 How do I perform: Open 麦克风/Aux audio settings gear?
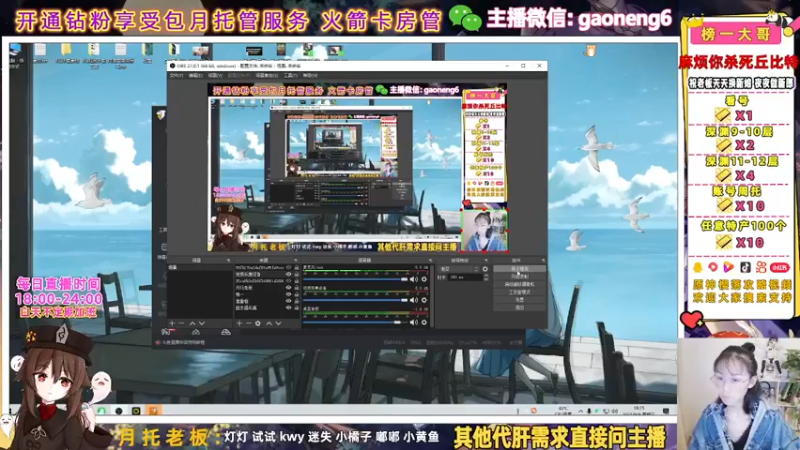[424, 279]
